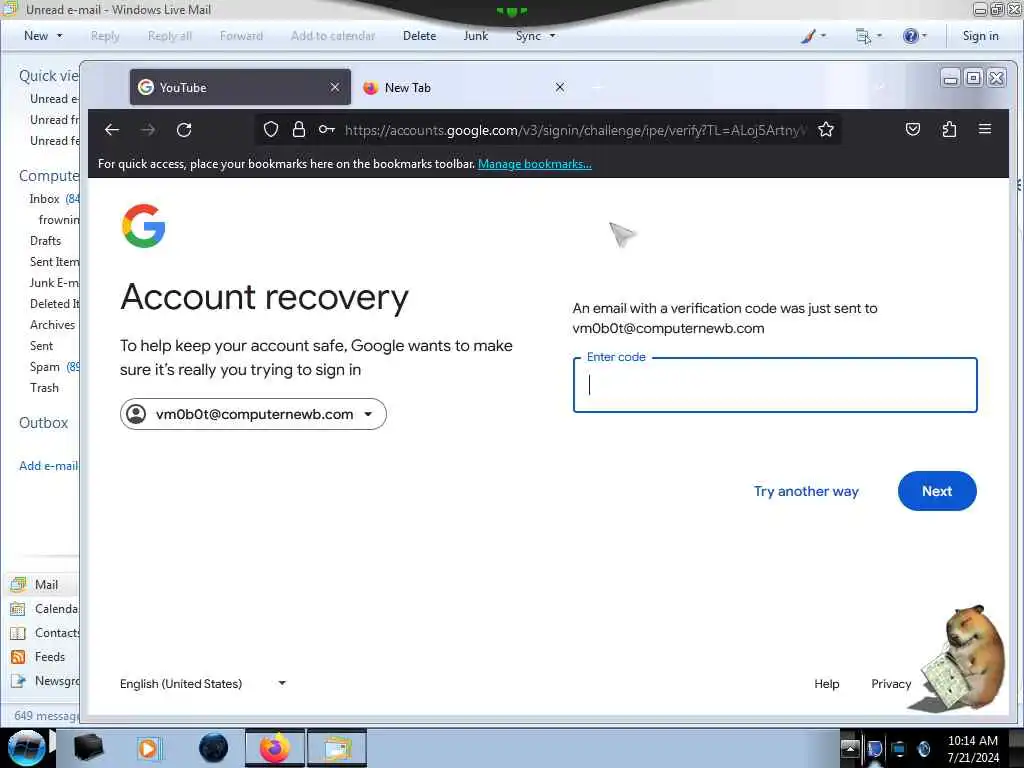Close the New Tab tab
The height and width of the screenshot is (768, 1024).
560,87
